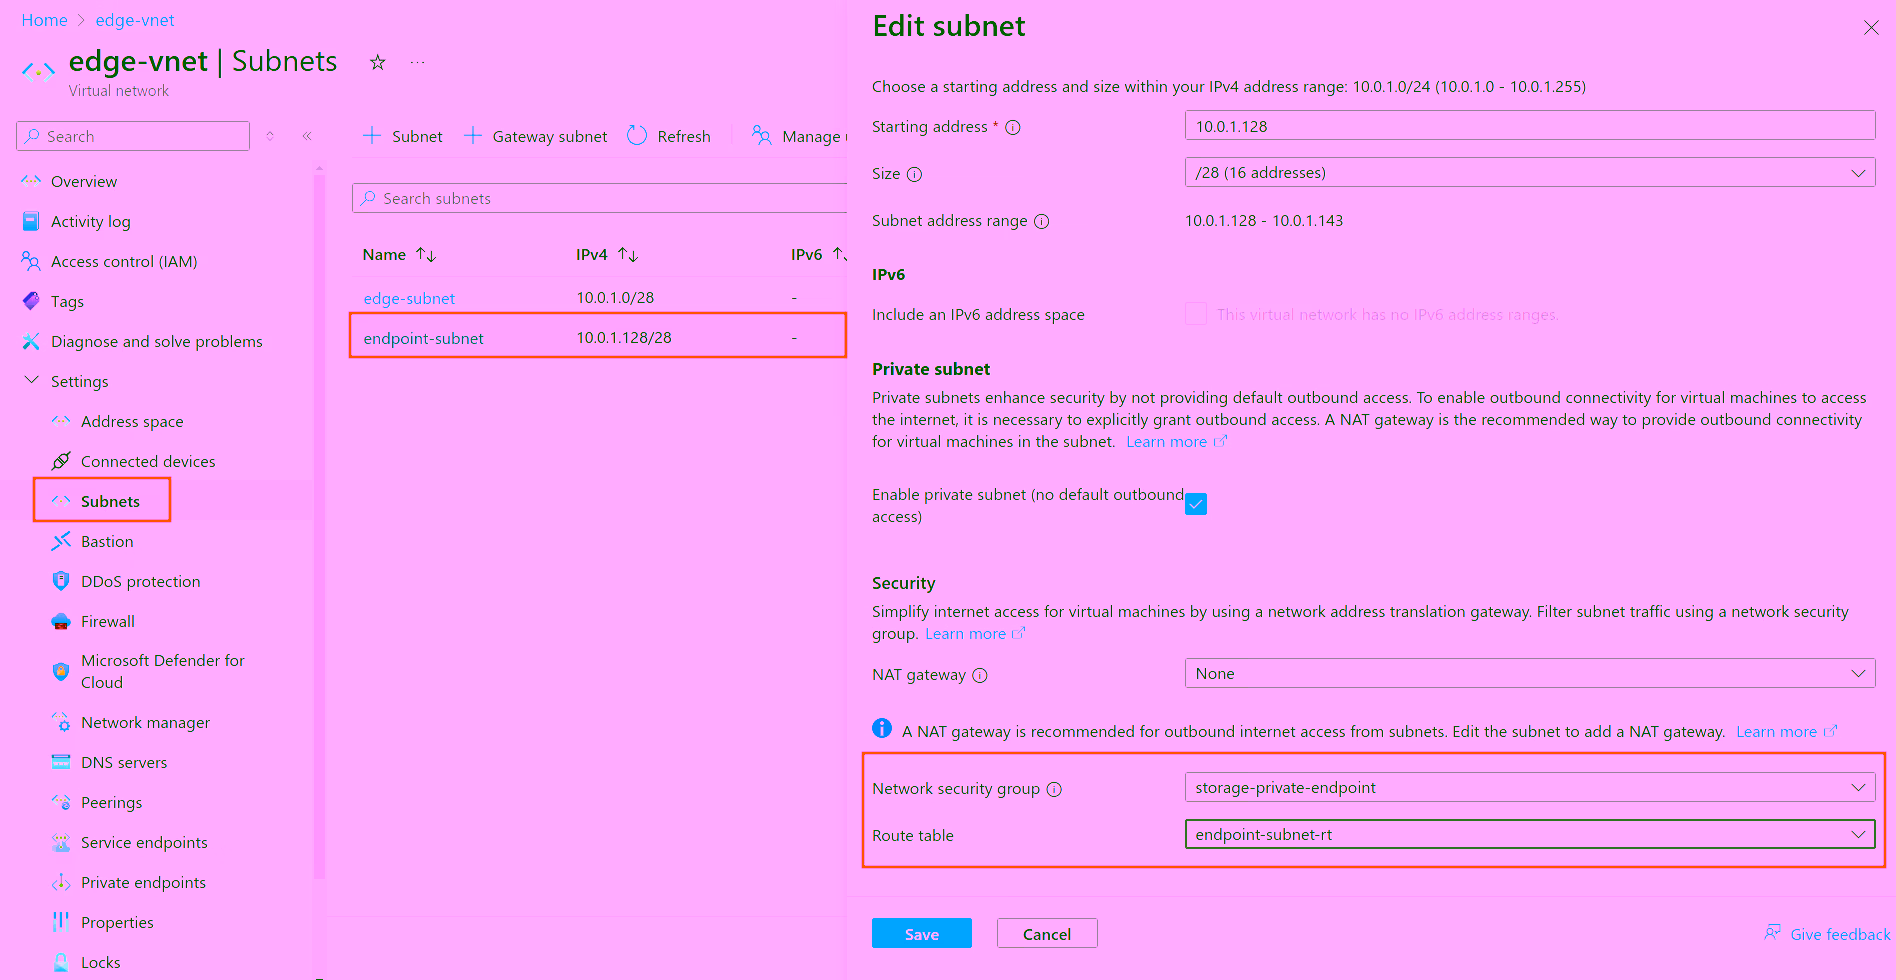Navigate to Home via the breadcrumb
The width and height of the screenshot is (1896, 980).
coord(44,19)
